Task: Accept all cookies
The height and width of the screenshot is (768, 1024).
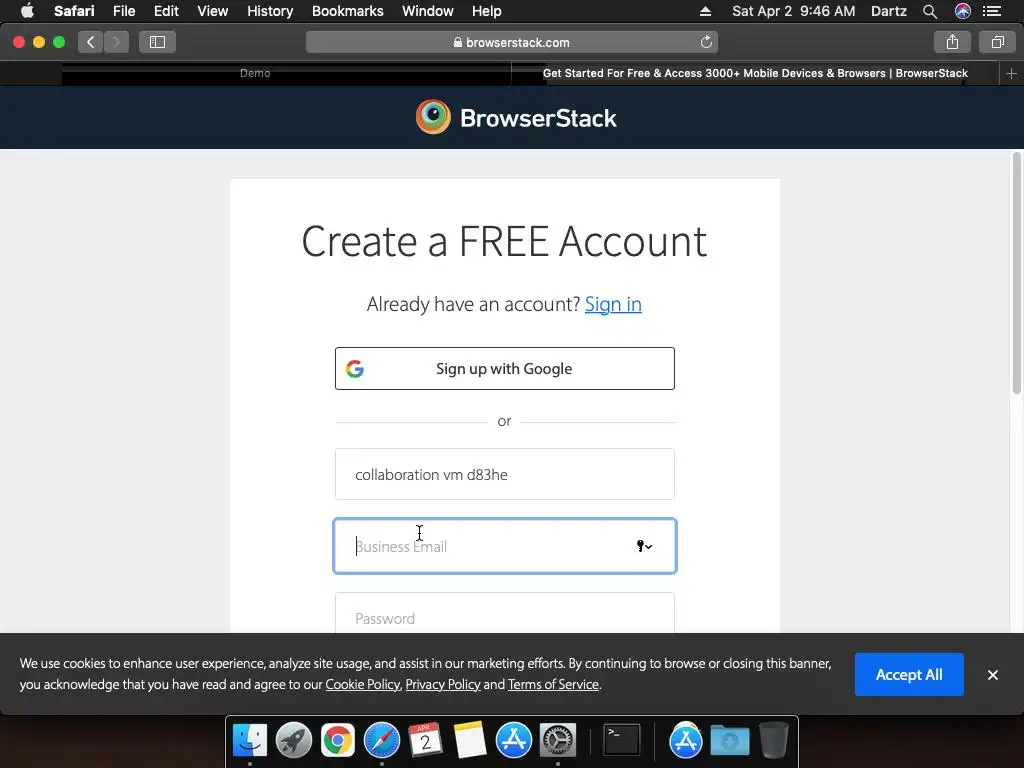Action: pos(909,675)
